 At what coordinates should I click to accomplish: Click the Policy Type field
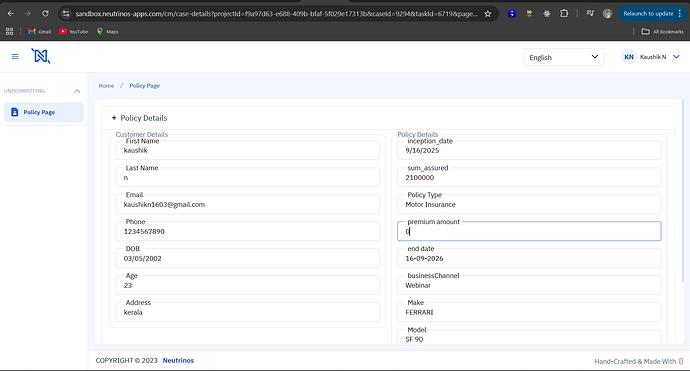[529, 204]
